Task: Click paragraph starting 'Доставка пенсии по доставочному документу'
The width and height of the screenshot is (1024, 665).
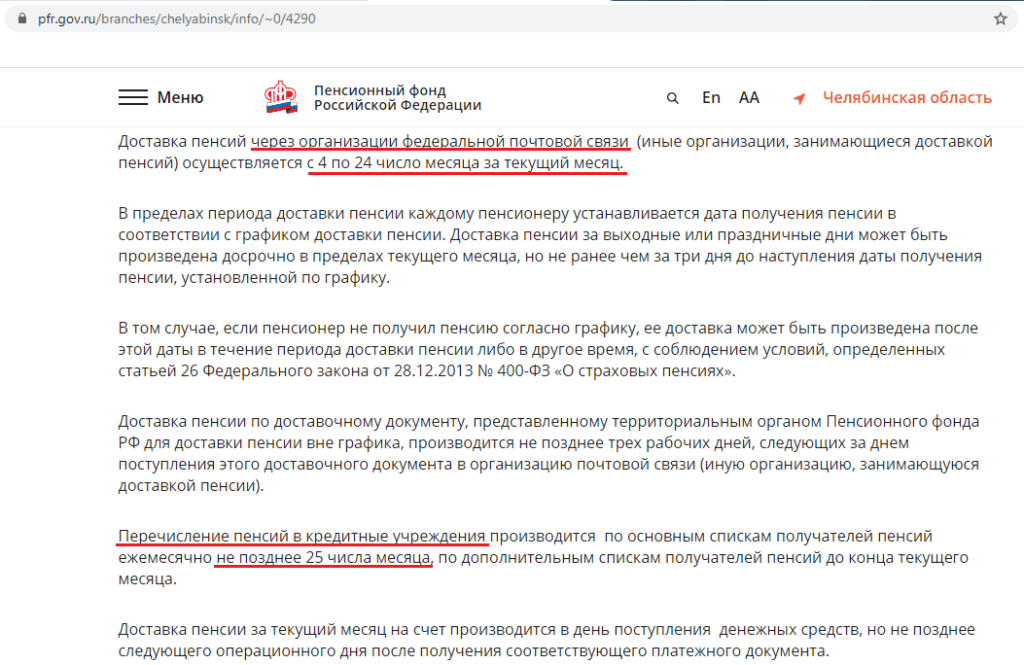Action: [x=549, y=453]
